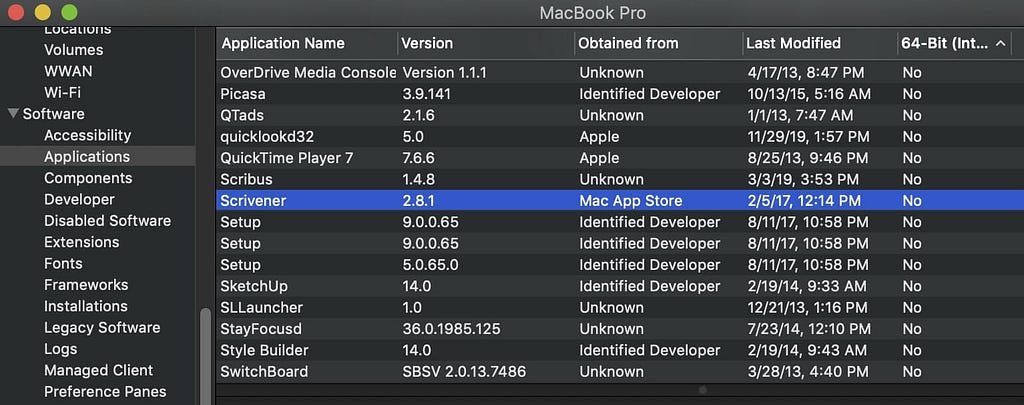Select Applications in the sidebar
Image resolution: width=1024 pixels, height=405 pixels.
coord(97,157)
